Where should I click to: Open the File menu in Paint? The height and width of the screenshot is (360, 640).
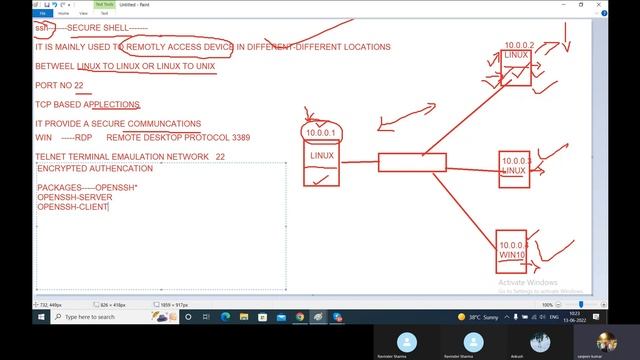(x=42, y=13)
